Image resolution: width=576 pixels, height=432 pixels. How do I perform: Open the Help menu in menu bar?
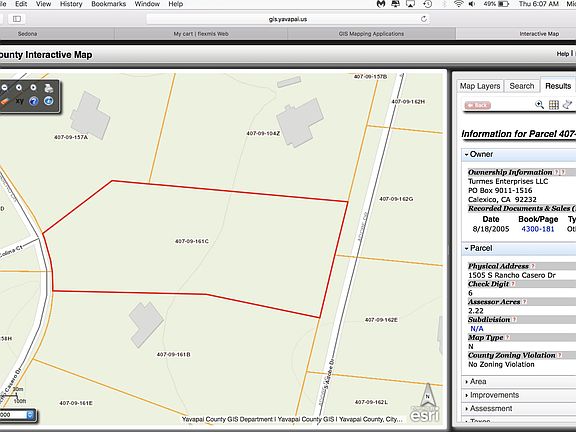[x=176, y=4]
